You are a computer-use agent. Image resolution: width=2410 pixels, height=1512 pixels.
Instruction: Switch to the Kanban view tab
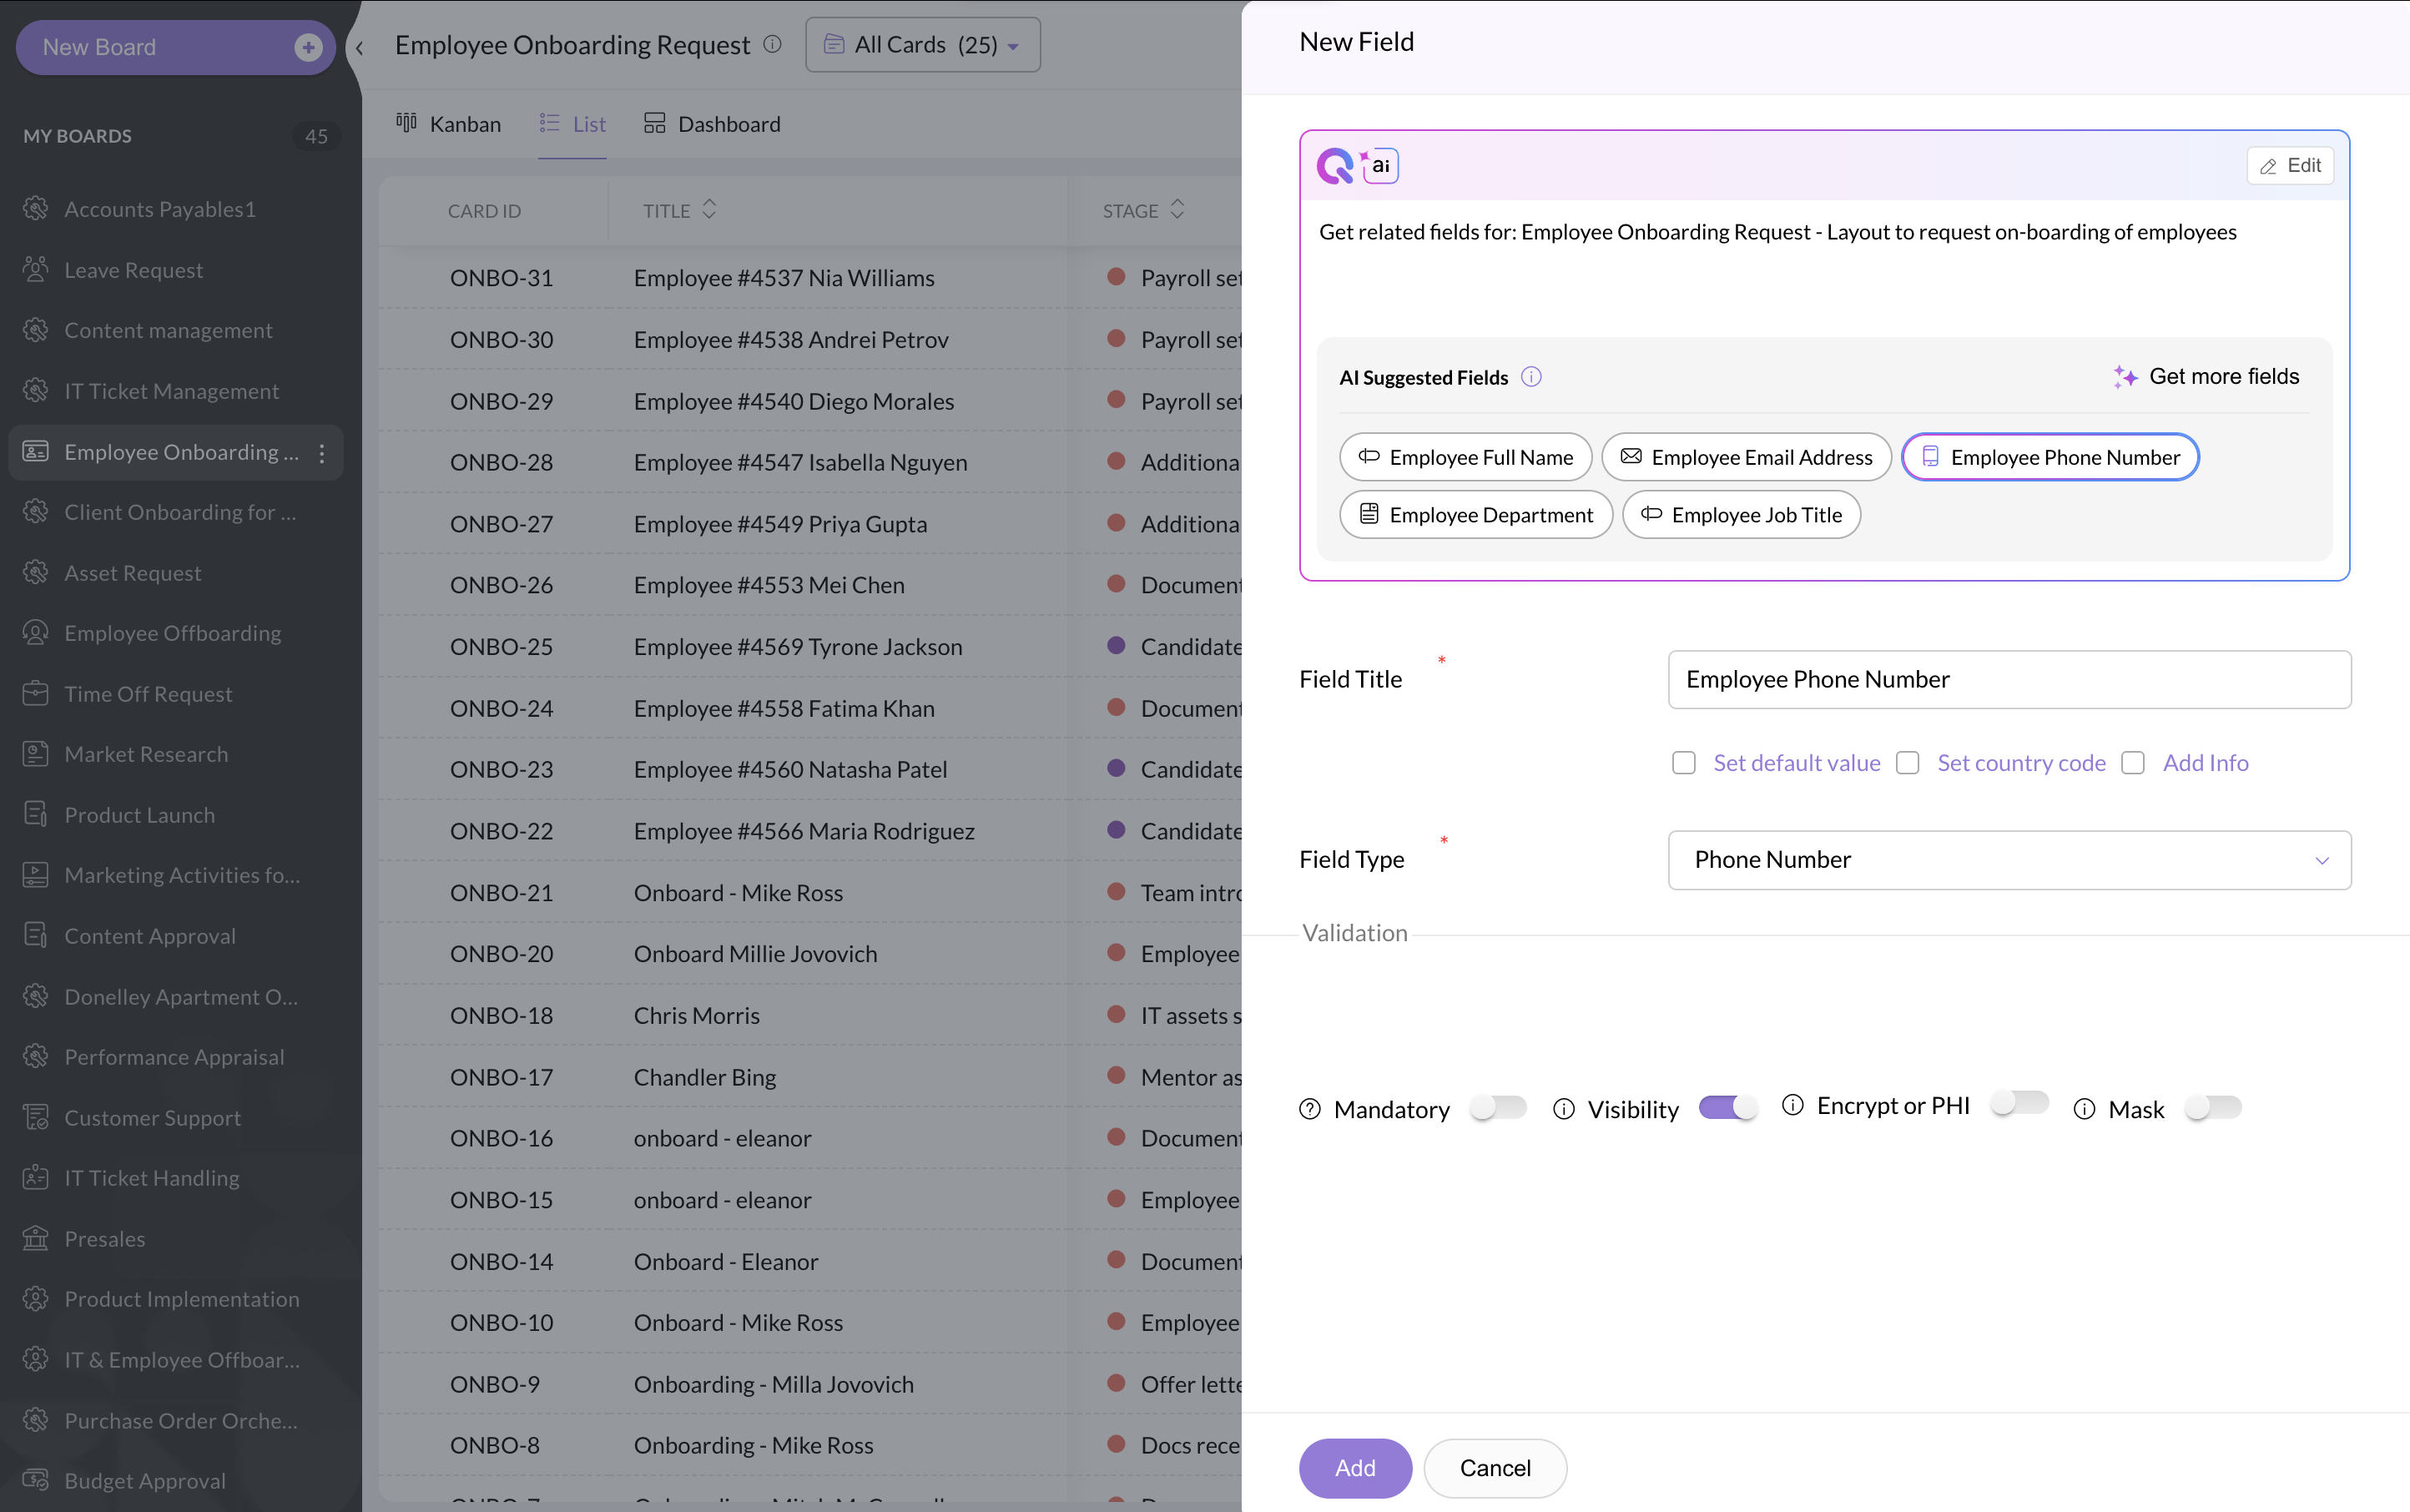pos(449,124)
